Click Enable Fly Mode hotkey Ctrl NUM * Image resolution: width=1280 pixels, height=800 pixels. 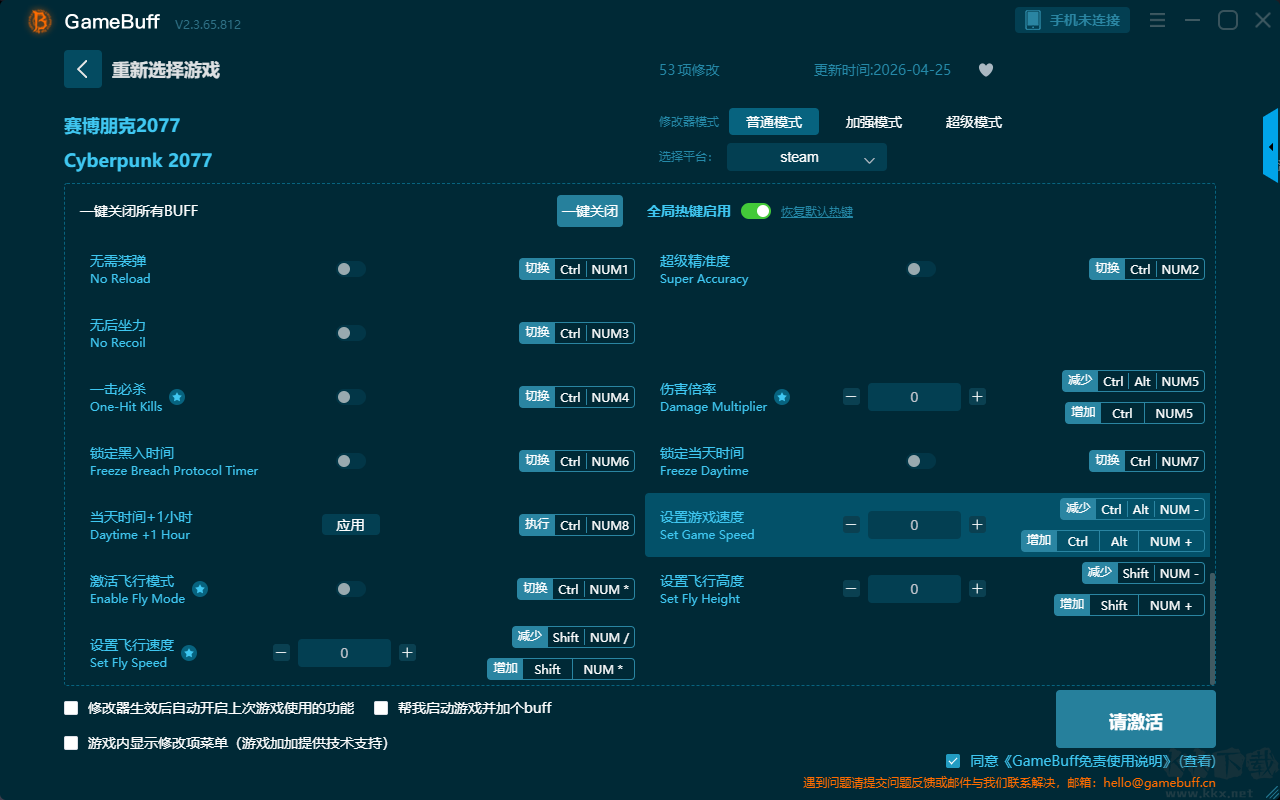tap(576, 589)
